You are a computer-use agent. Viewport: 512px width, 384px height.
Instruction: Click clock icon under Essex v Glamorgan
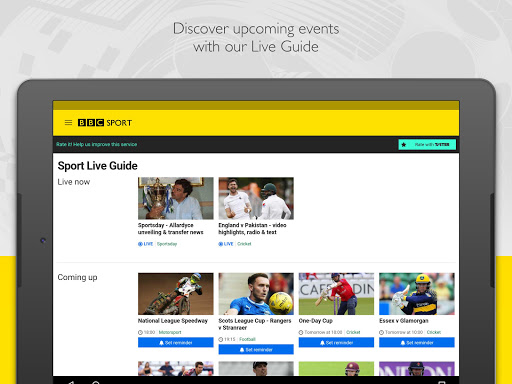(381, 332)
